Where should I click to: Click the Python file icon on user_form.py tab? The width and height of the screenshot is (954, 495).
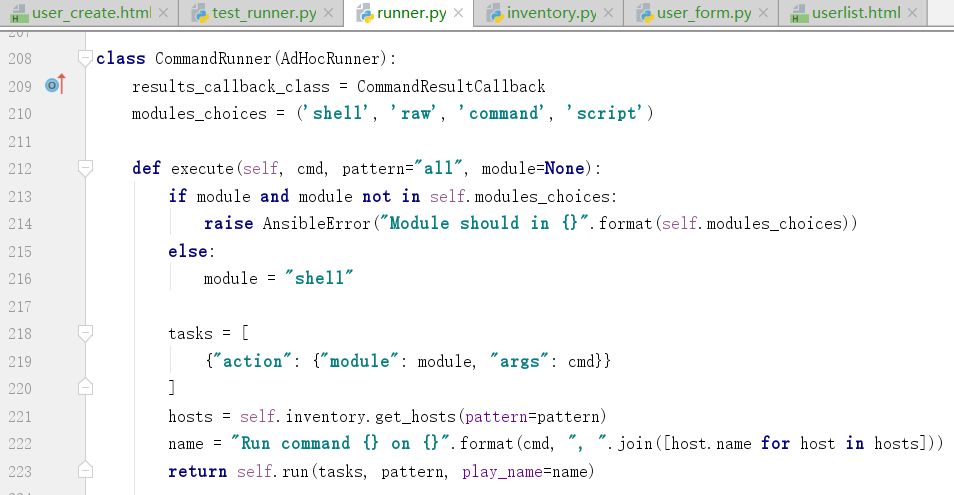(x=644, y=13)
